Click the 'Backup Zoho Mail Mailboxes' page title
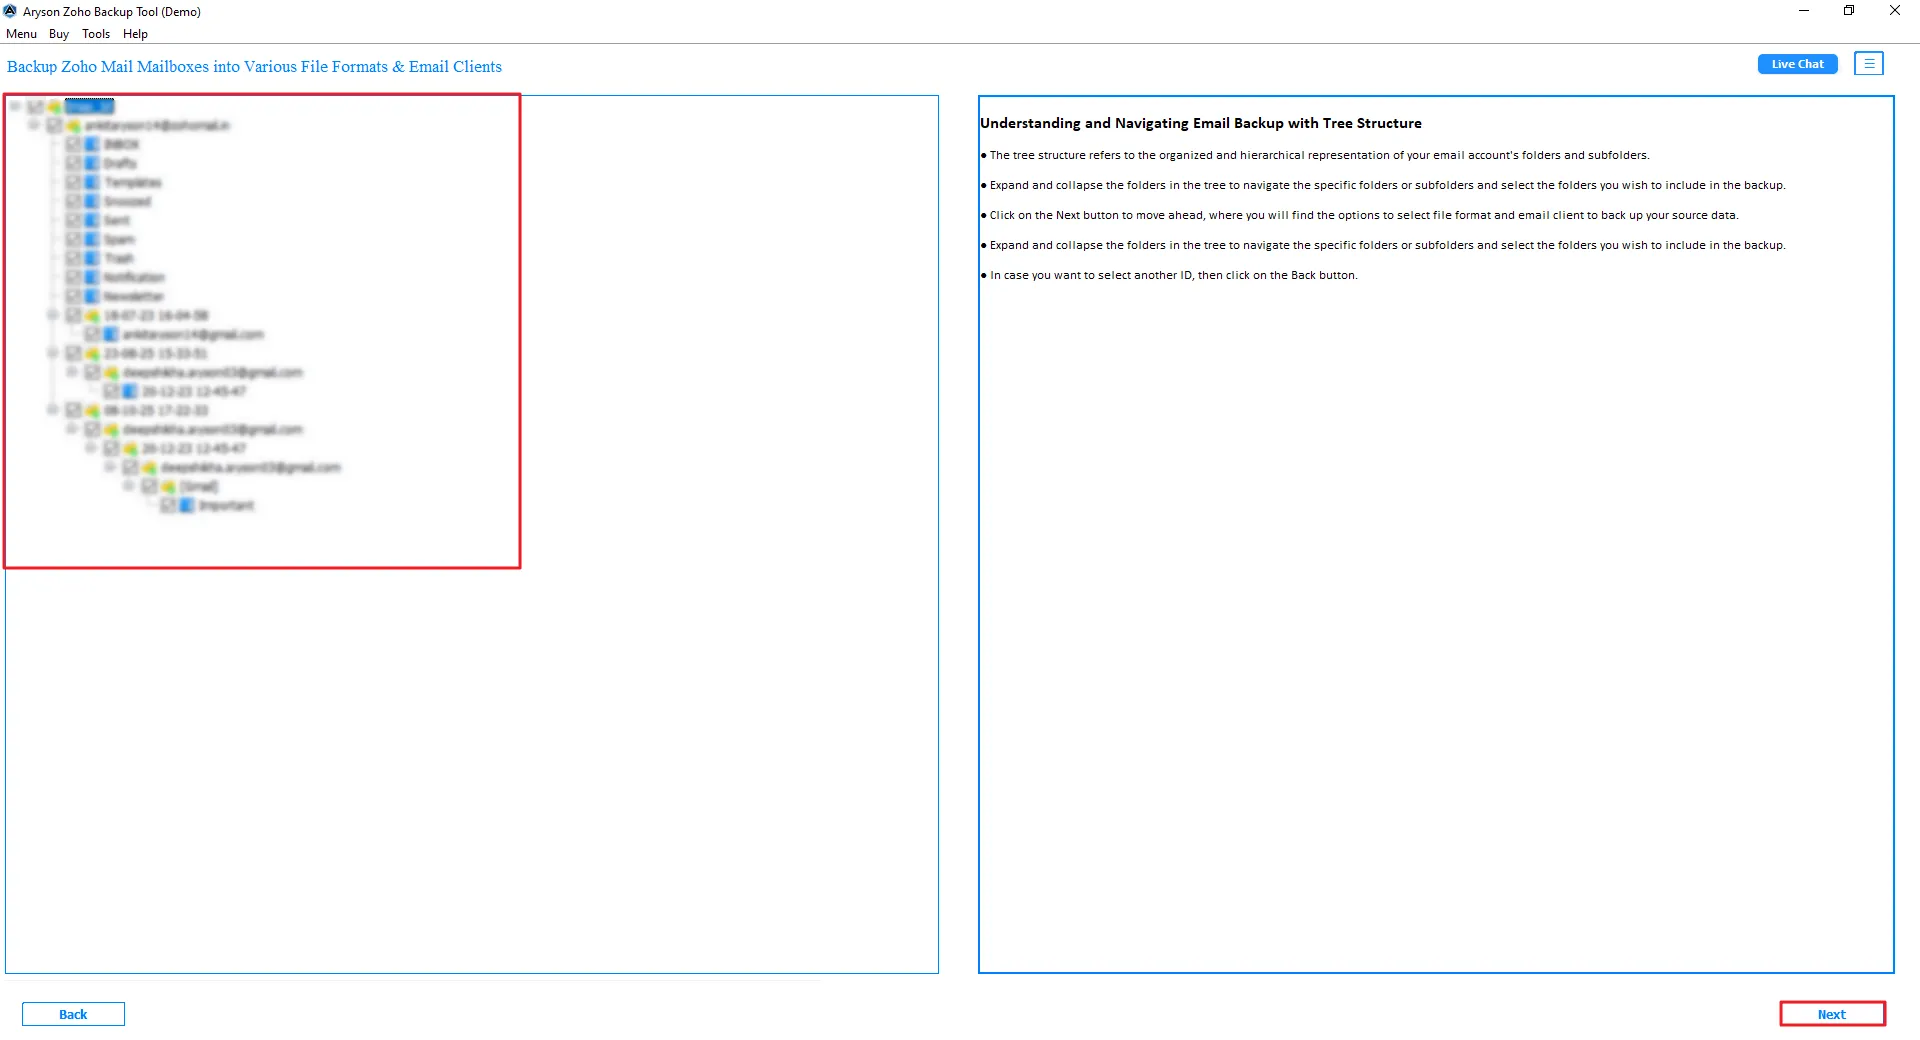 point(254,66)
